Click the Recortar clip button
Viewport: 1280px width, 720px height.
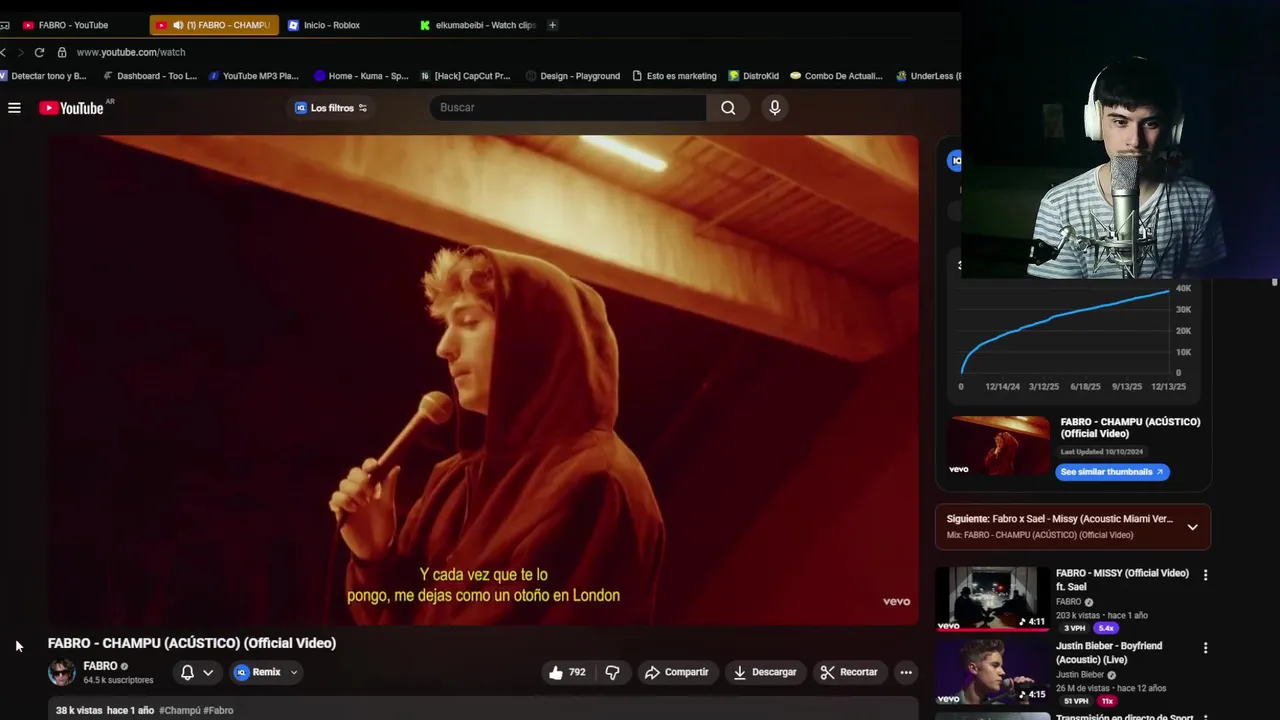849,672
